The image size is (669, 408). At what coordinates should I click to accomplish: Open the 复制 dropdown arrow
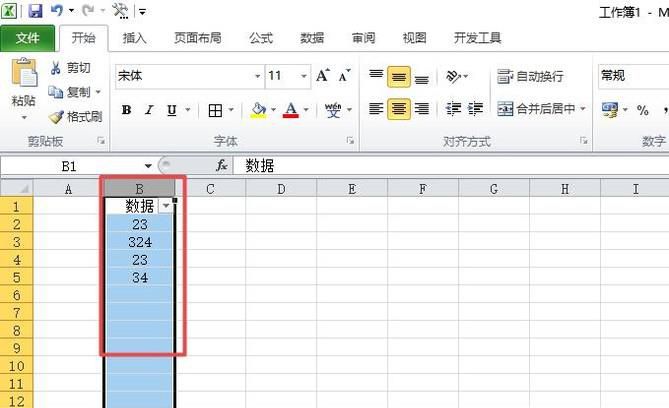coord(98,92)
